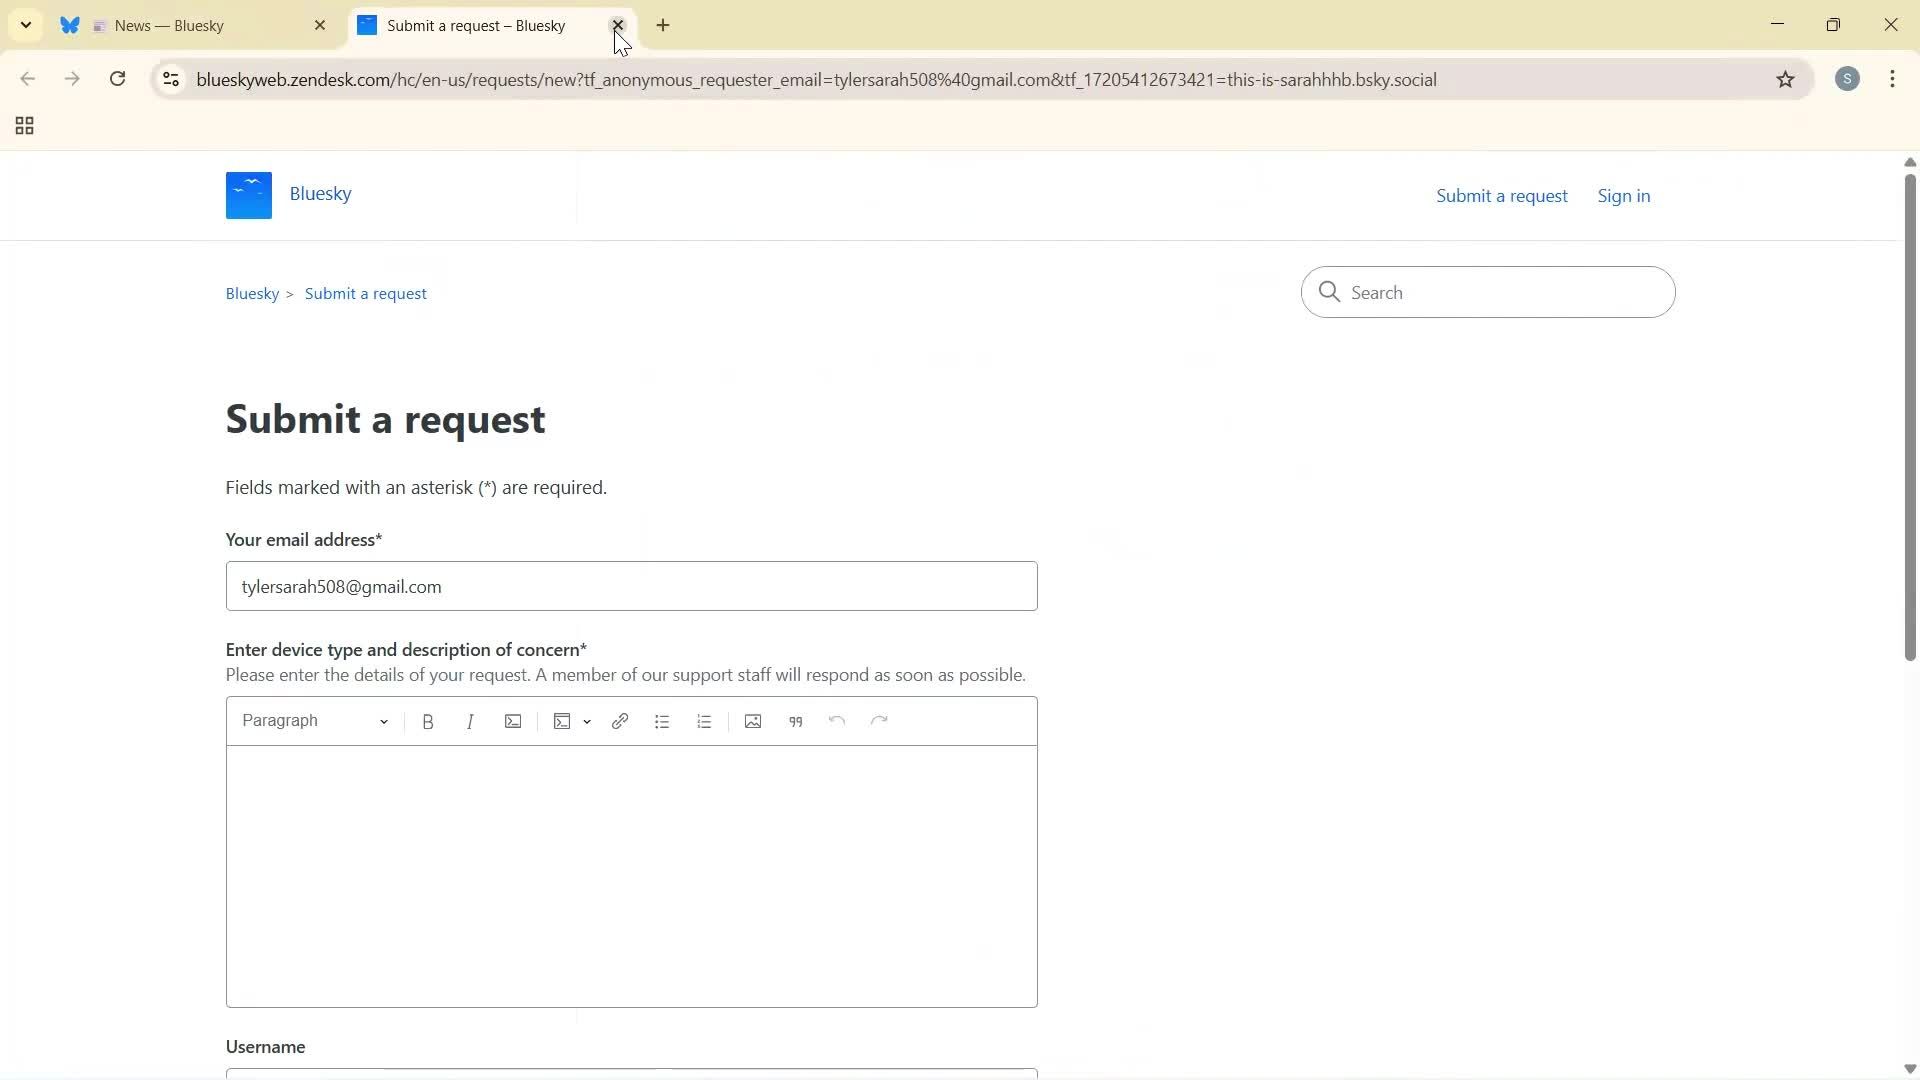Open the Paragraph style dropdown
The height and width of the screenshot is (1080, 1920).
pyautogui.click(x=313, y=721)
